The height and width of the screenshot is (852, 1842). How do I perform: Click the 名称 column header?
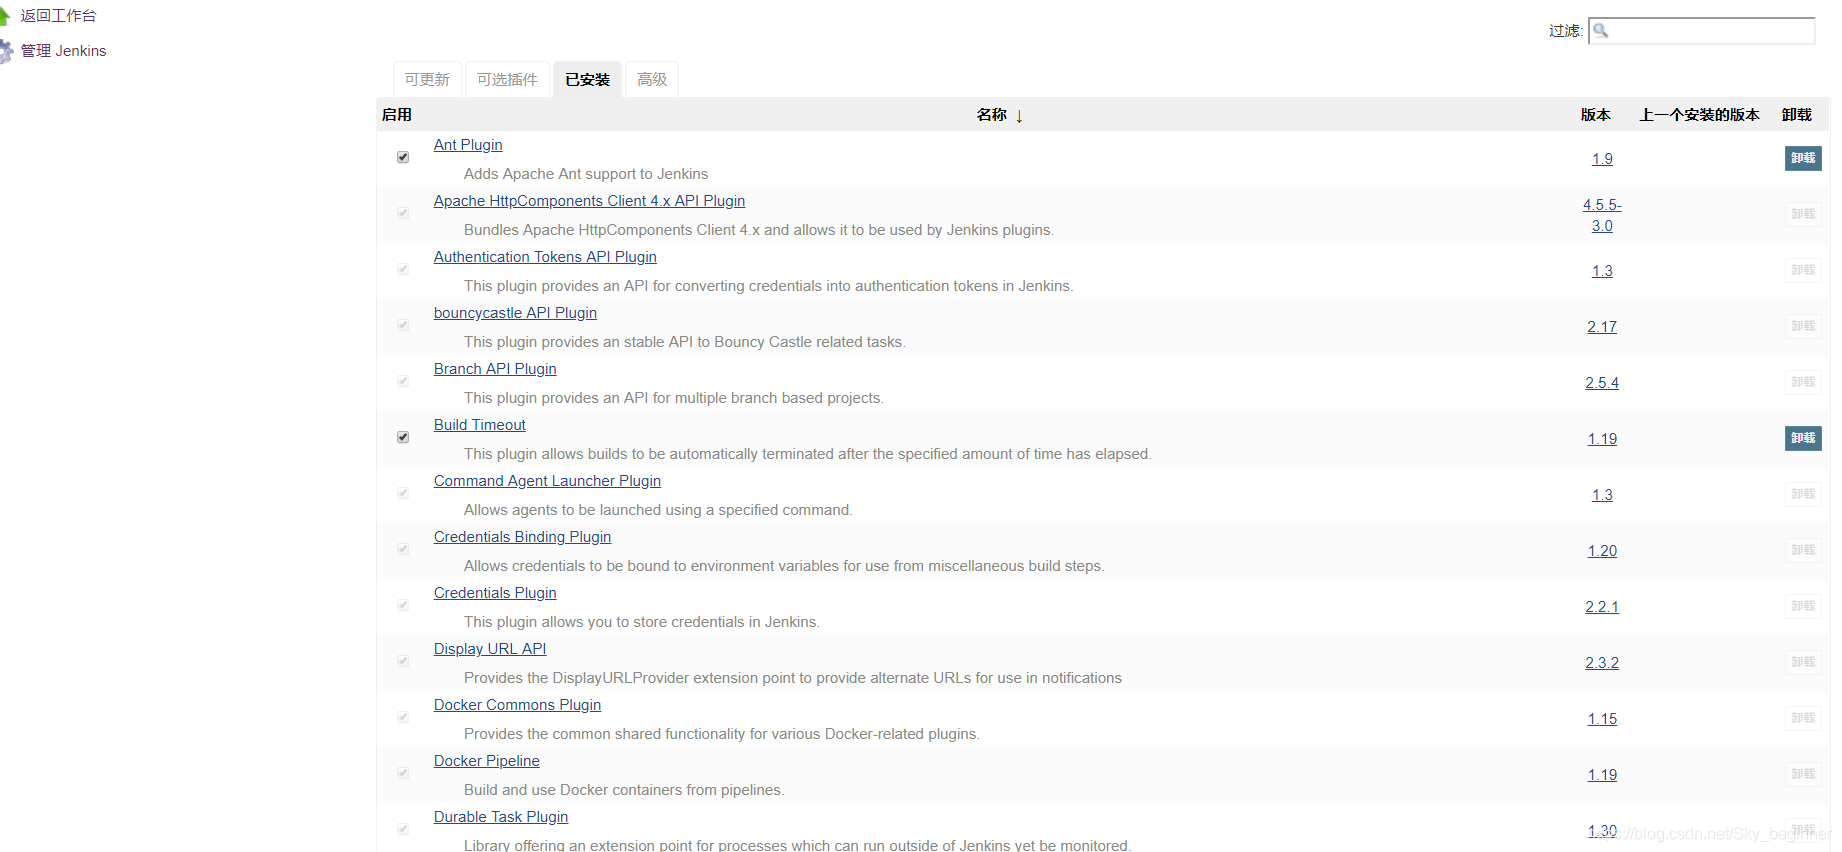(991, 115)
